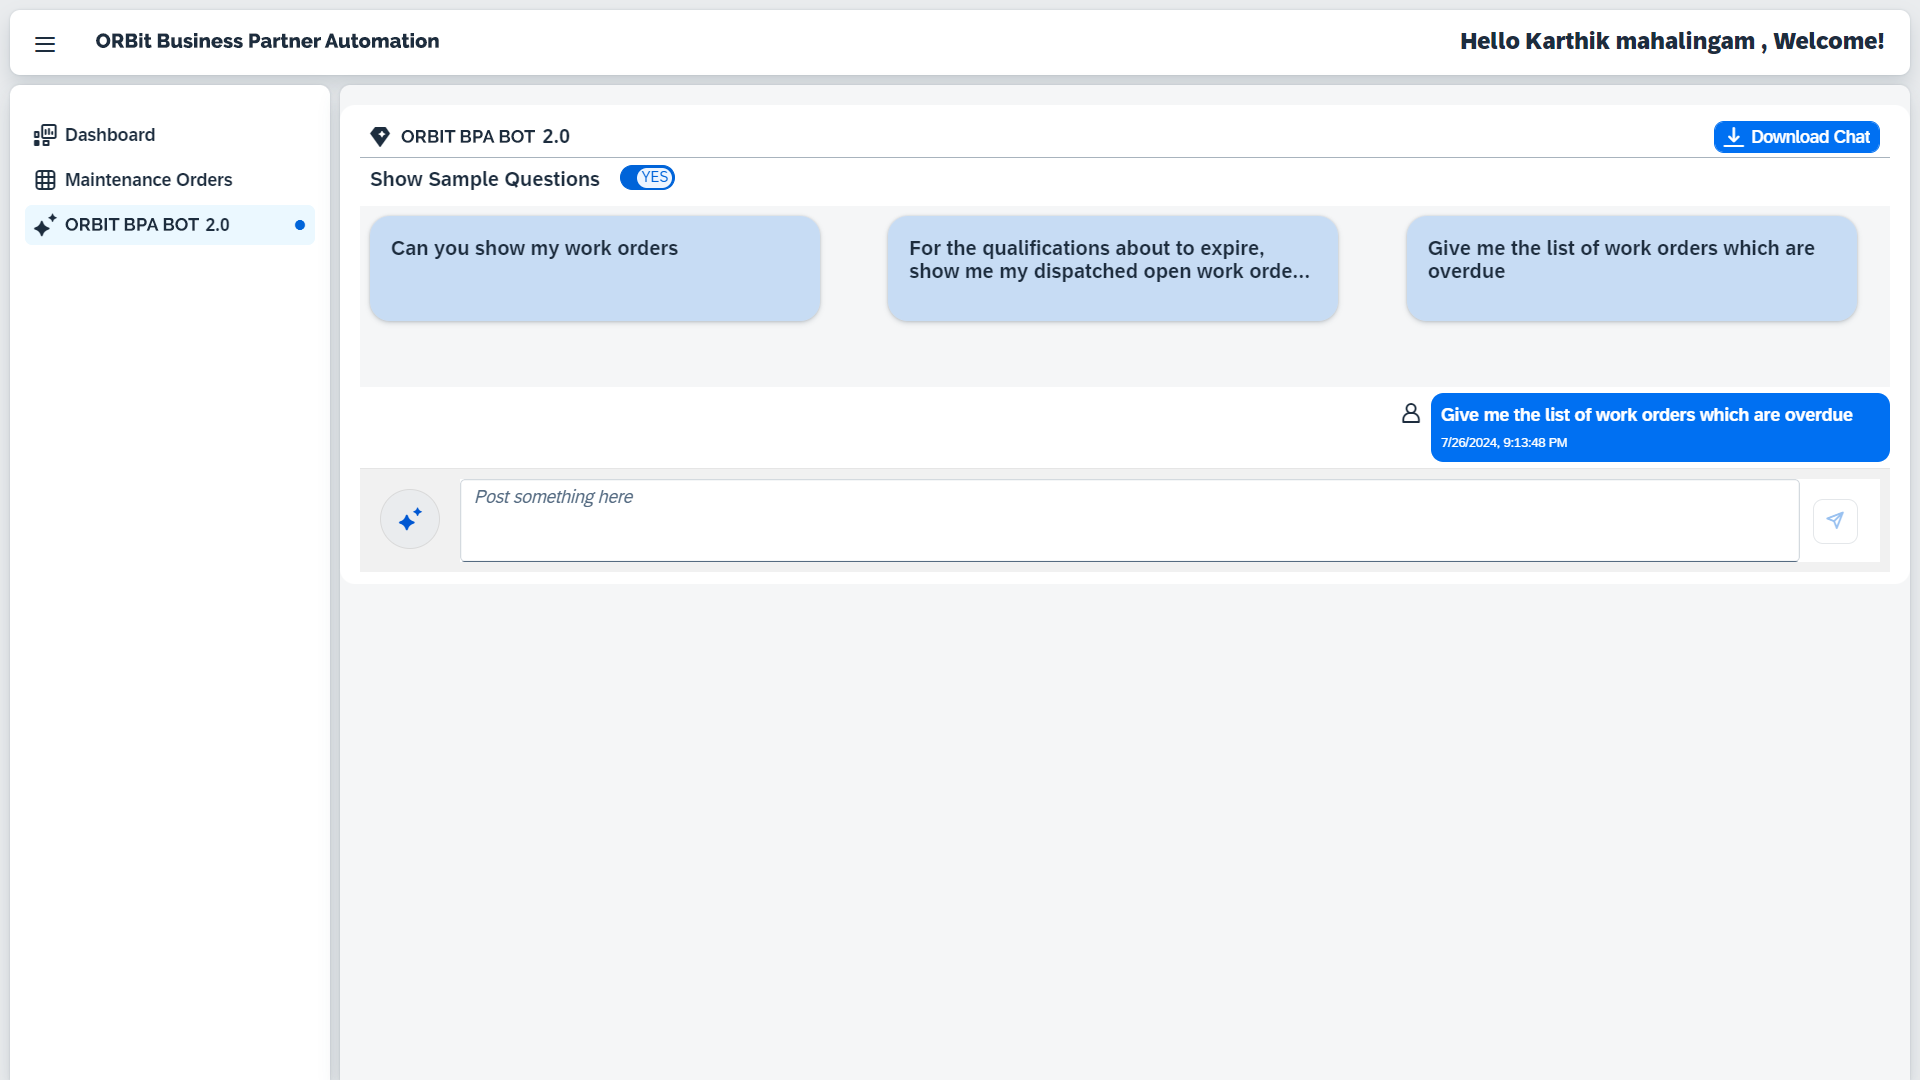Image resolution: width=1920 pixels, height=1080 pixels.
Task: Click the paper plane send icon
Action: pos(1836,520)
